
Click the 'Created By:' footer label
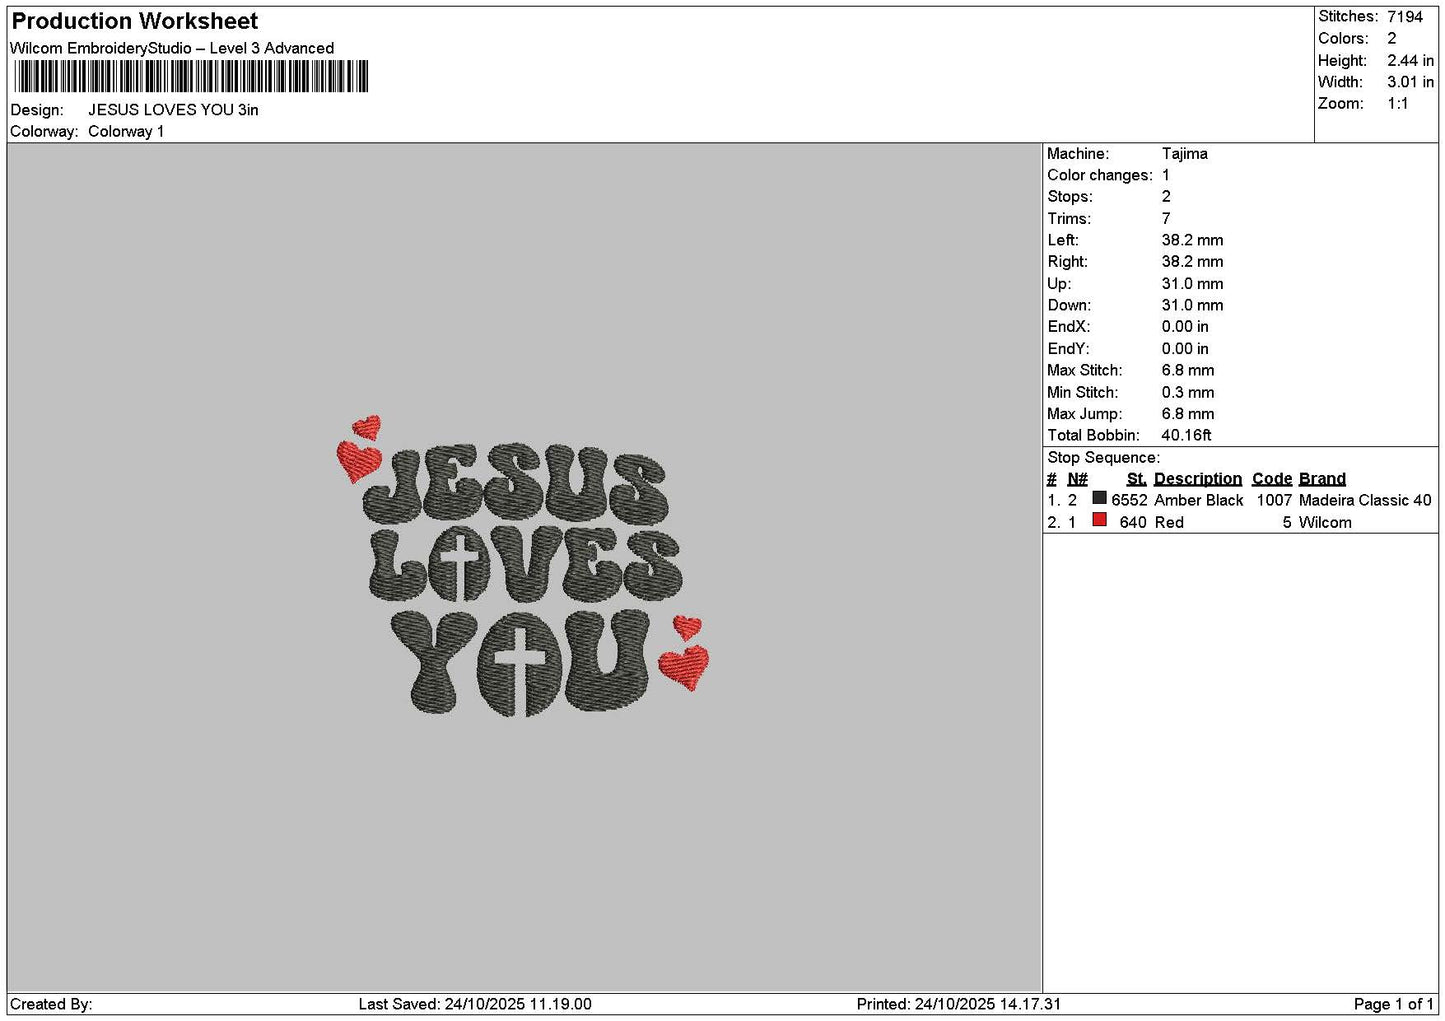pos(51,1005)
